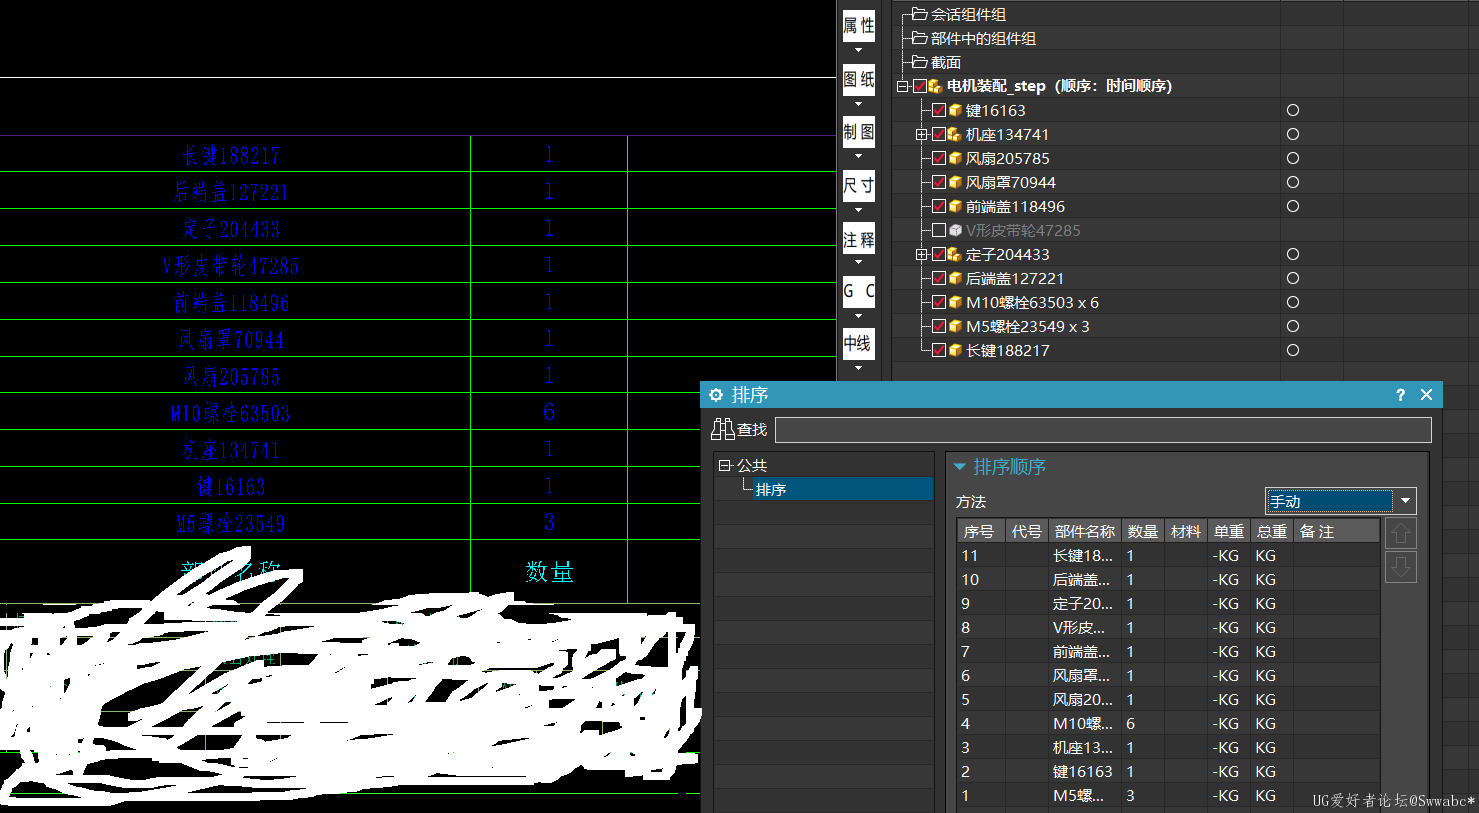Click the 截面 folder icon
1479x813 pixels.
[x=919, y=62]
